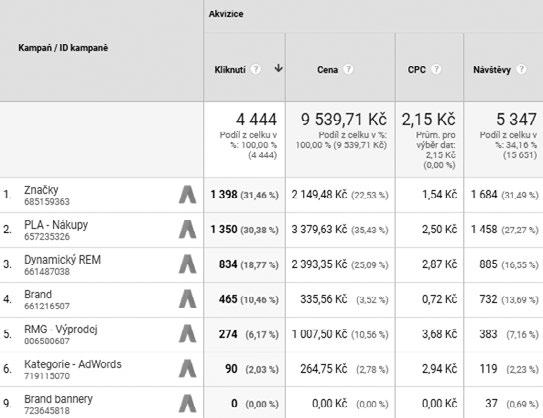Select the total cost 9 539,71 Kč
The height and width of the screenshot is (418, 543).
(x=344, y=119)
